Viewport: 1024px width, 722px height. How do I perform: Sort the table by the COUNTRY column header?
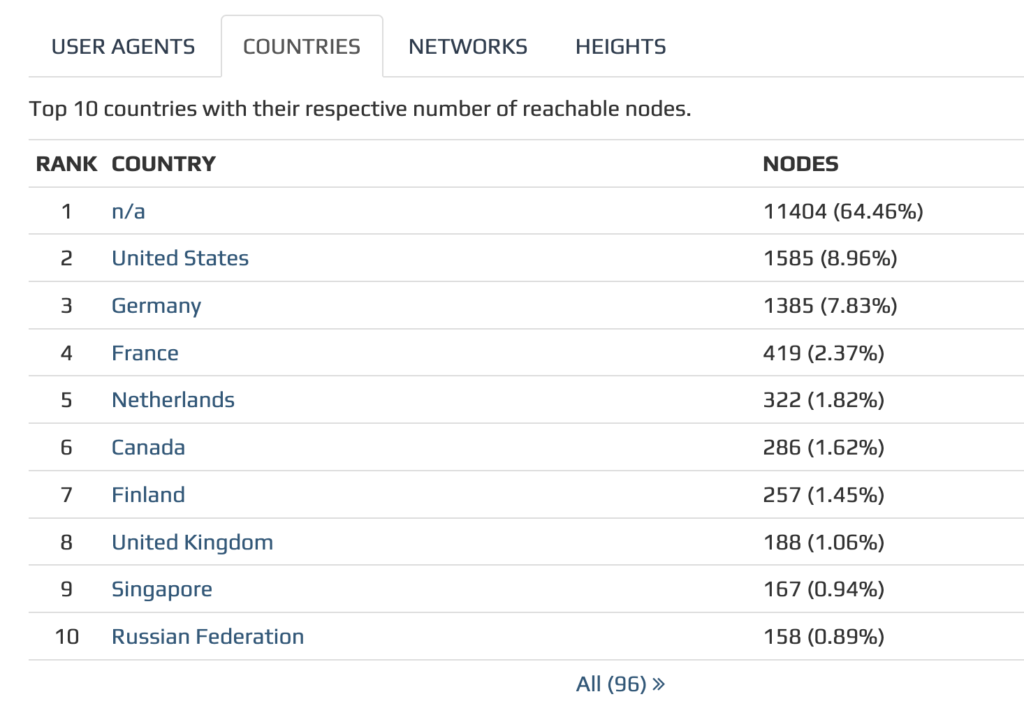[x=164, y=164]
